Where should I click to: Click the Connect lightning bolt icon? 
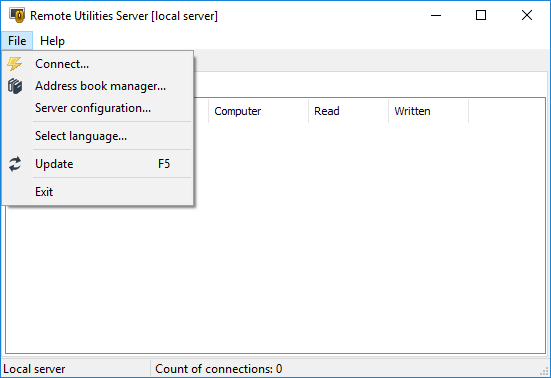coord(15,64)
